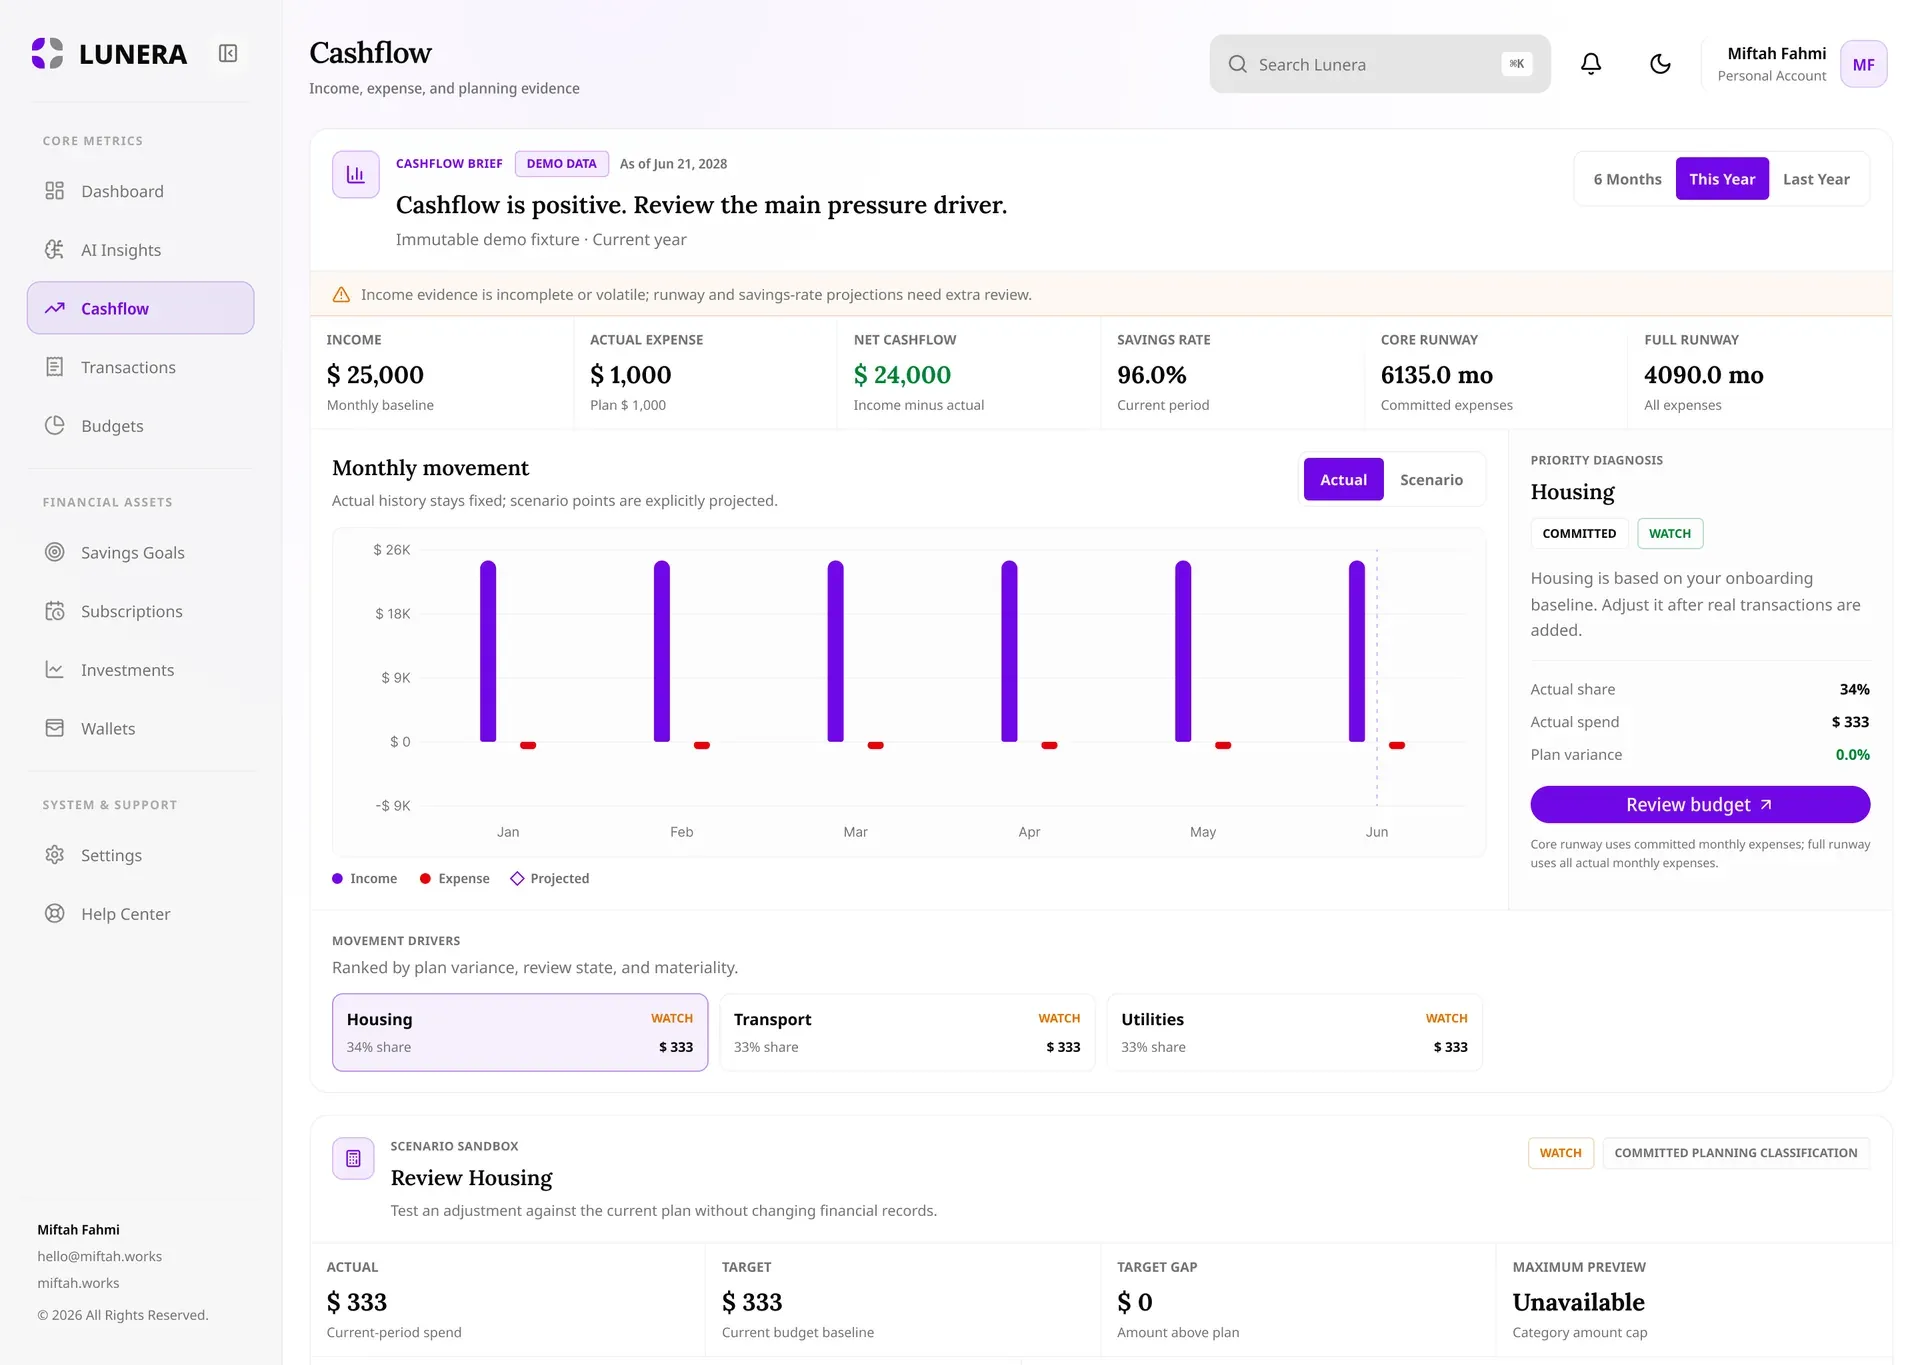Click the miftah.works footer link

78,1283
